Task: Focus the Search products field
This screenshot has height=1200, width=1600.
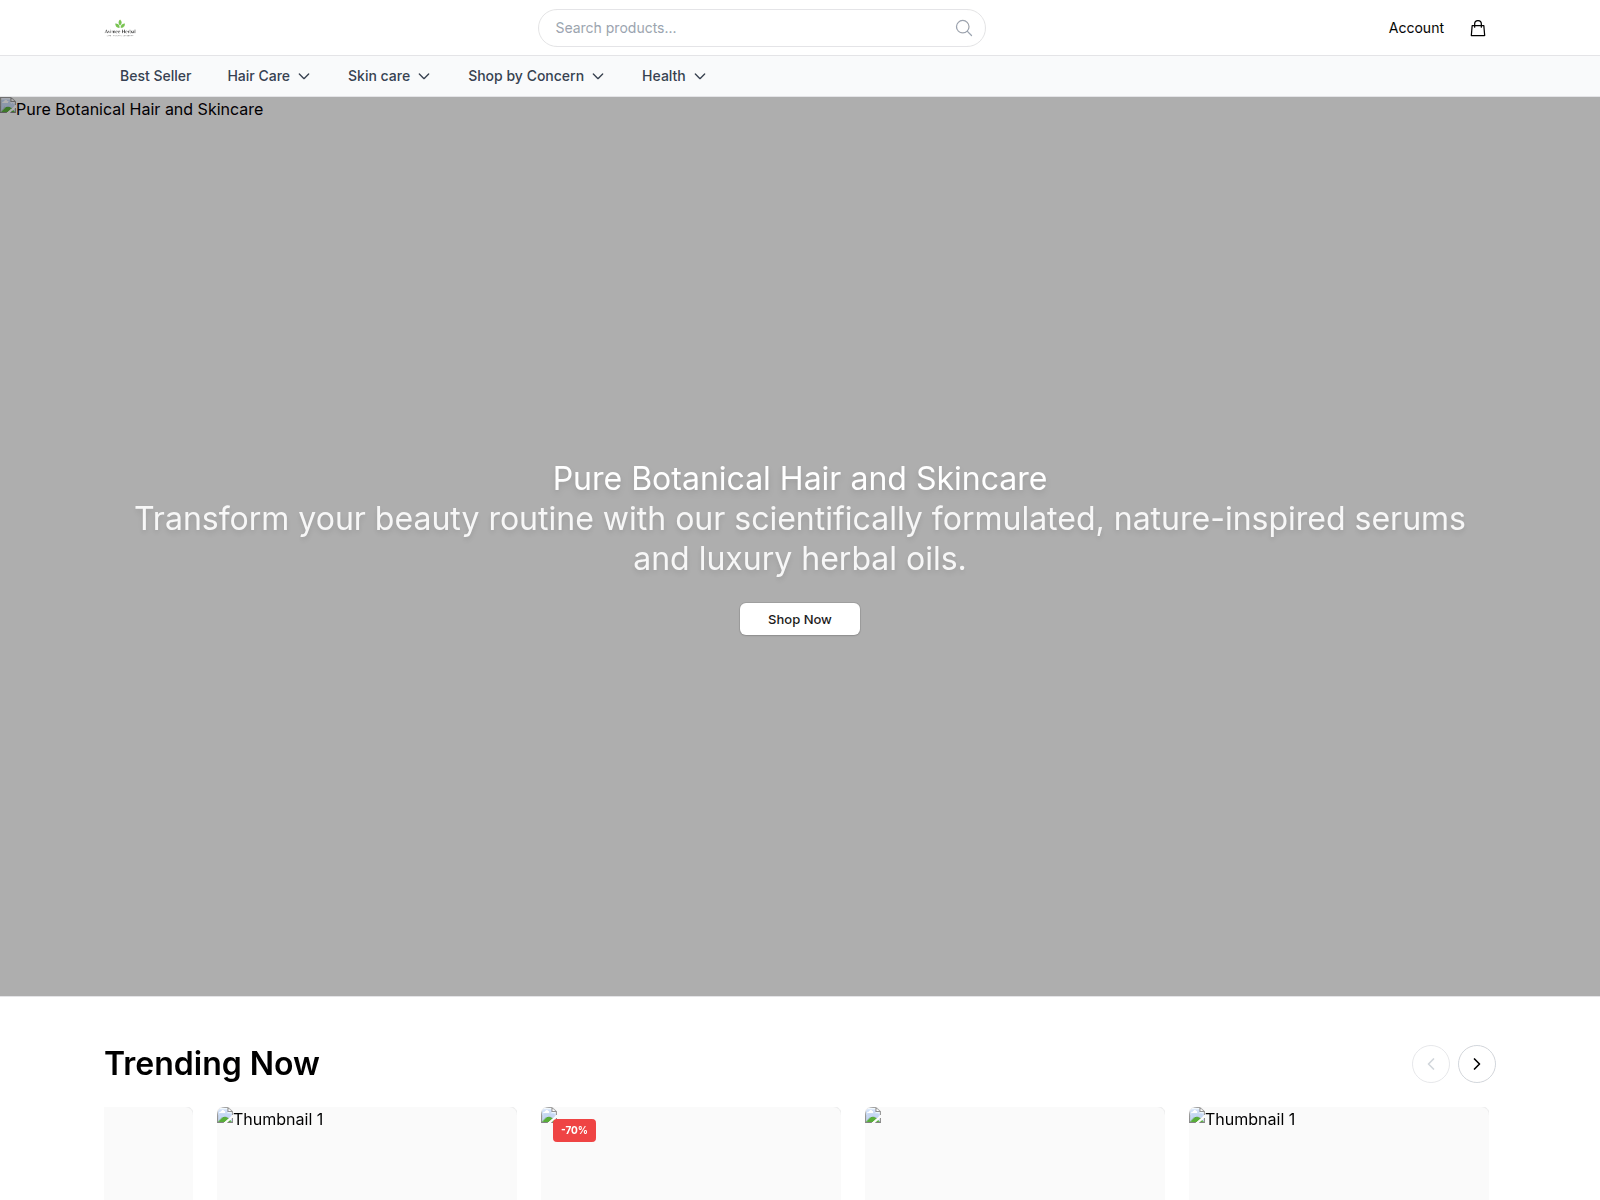Action: (x=762, y=28)
